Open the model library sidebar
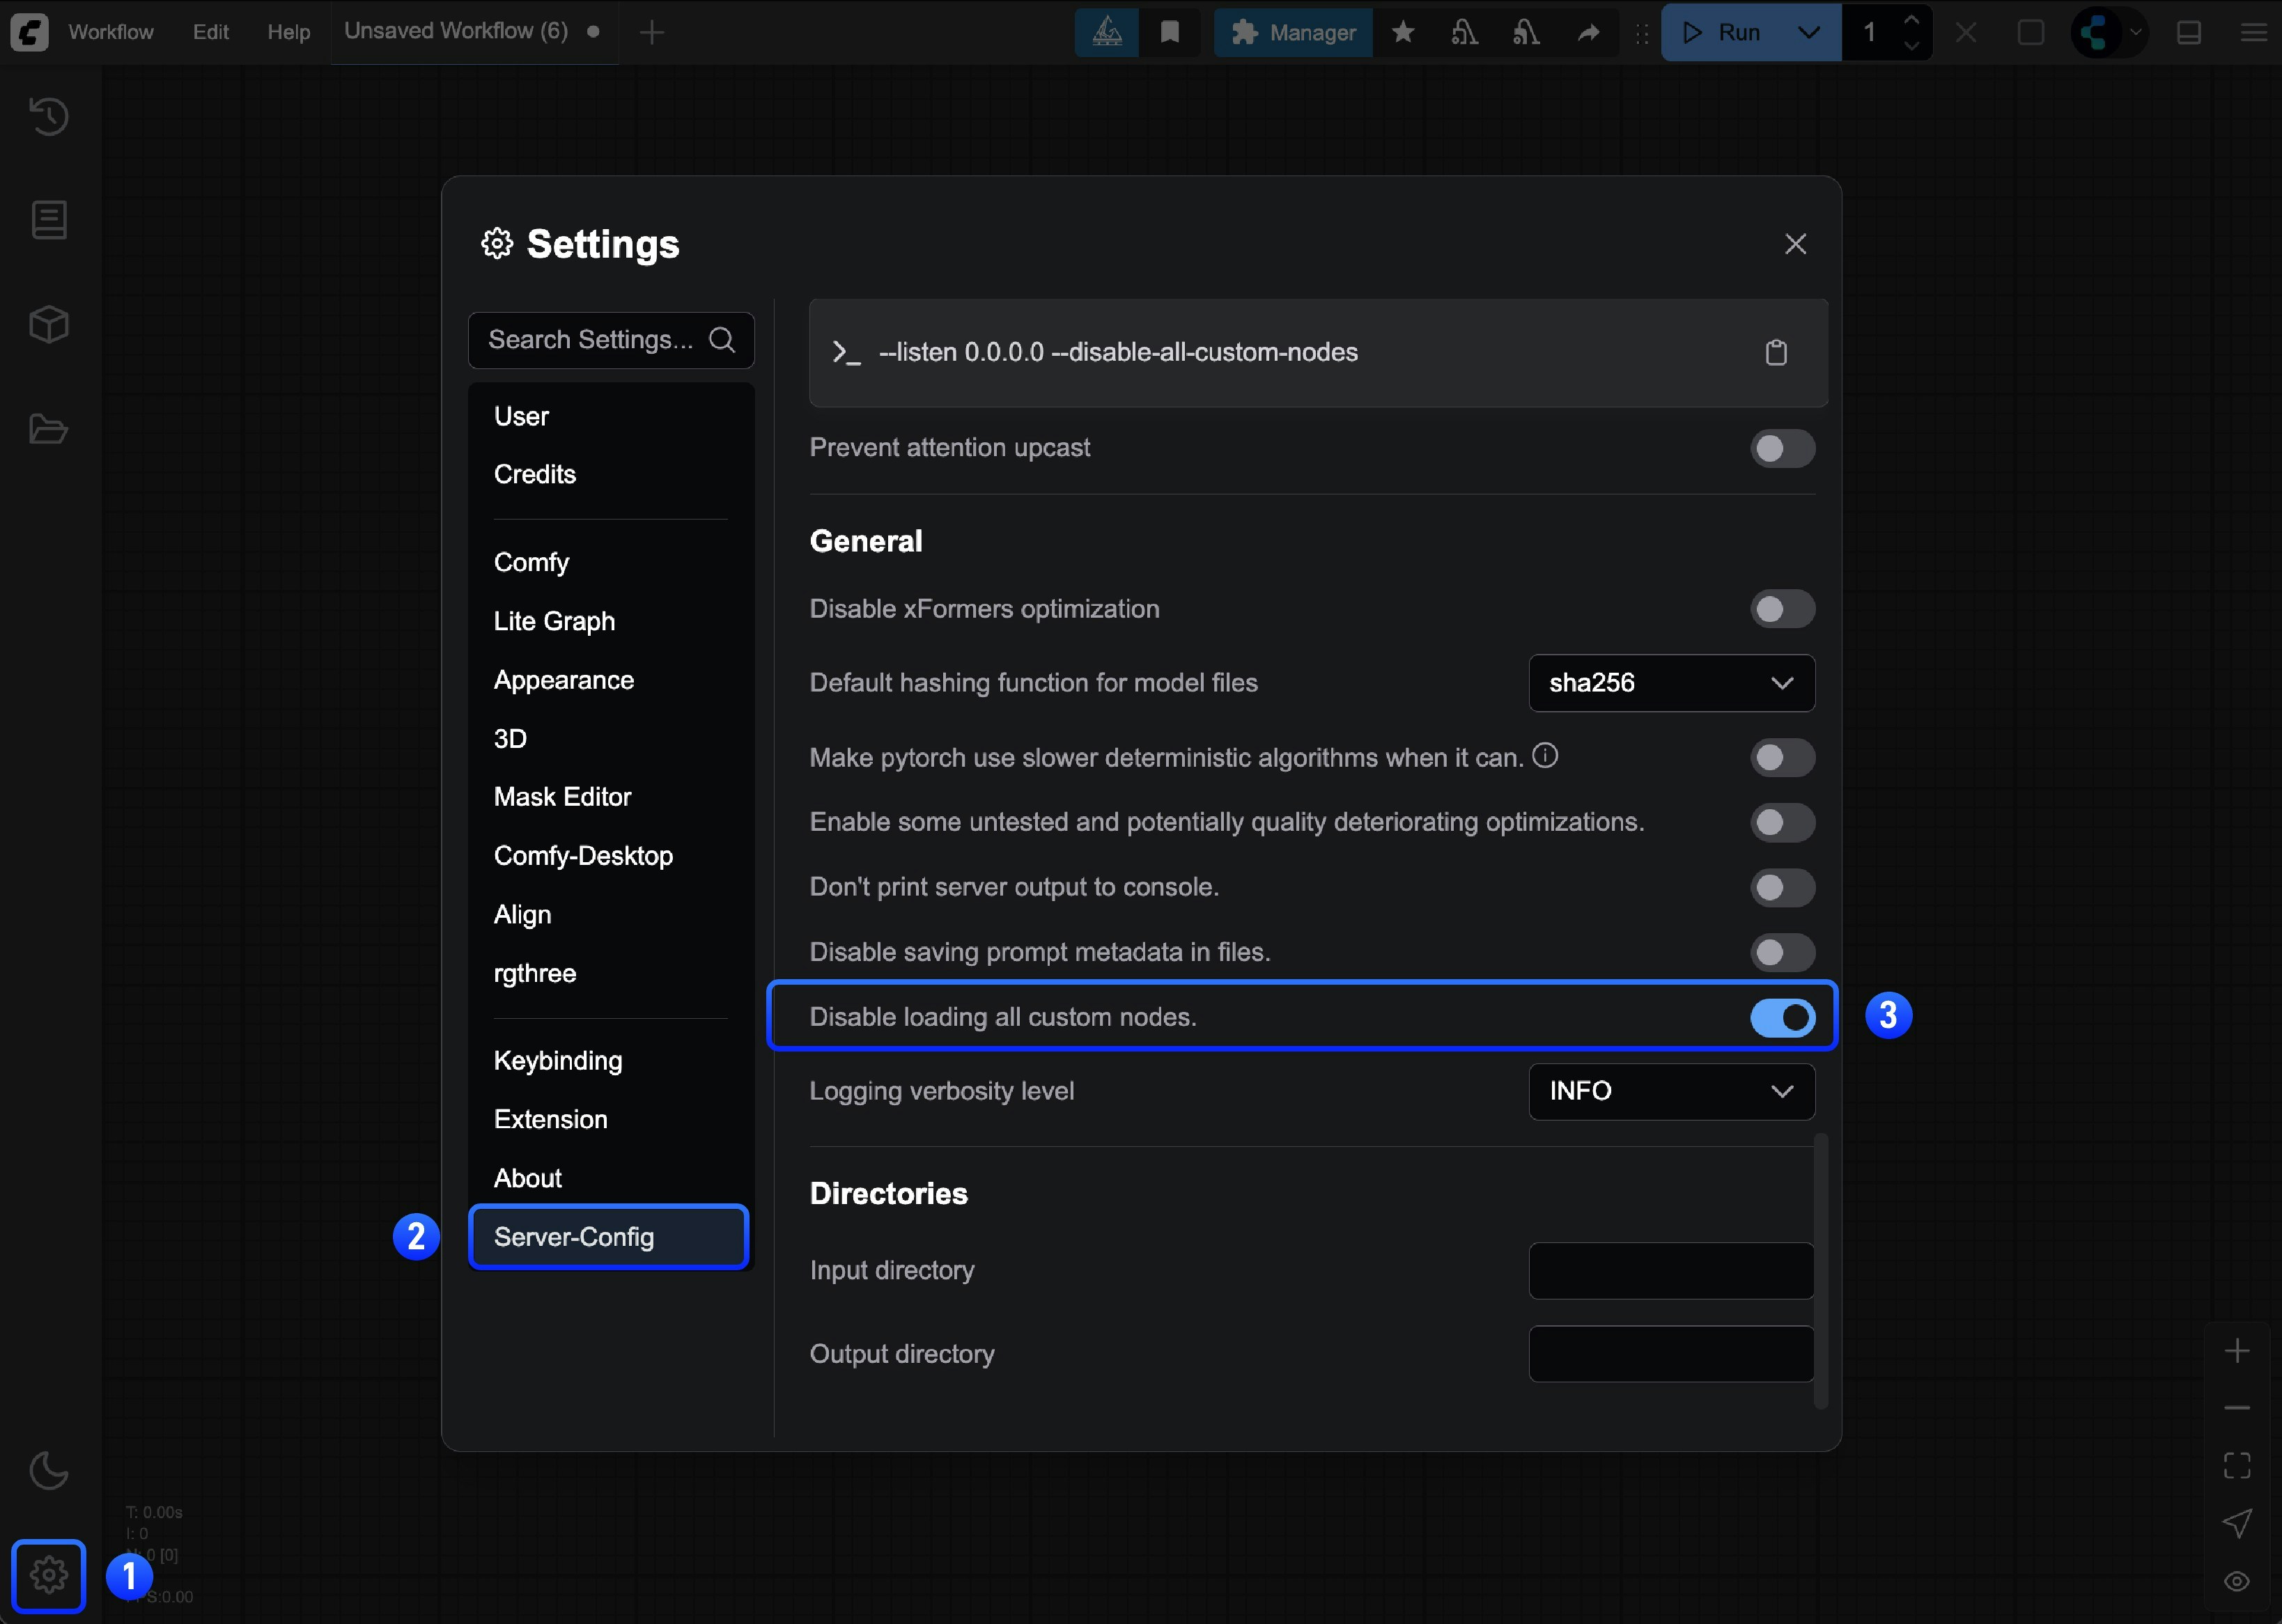Viewport: 2282px width, 1624px height. pyautogui.click(x=48, y=323)
